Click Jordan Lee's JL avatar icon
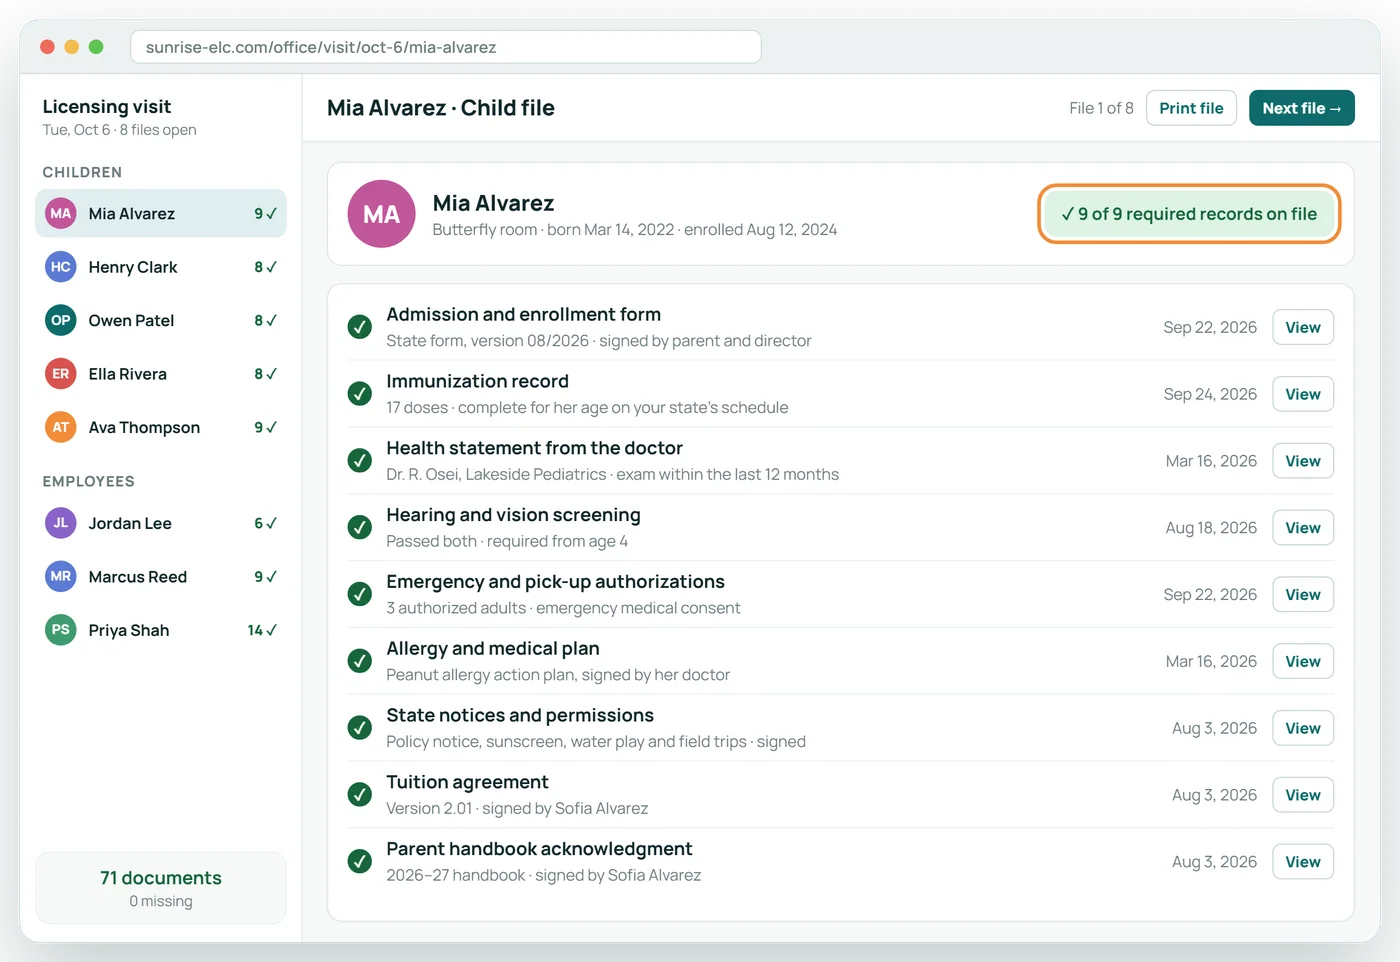 pos(61,523)
